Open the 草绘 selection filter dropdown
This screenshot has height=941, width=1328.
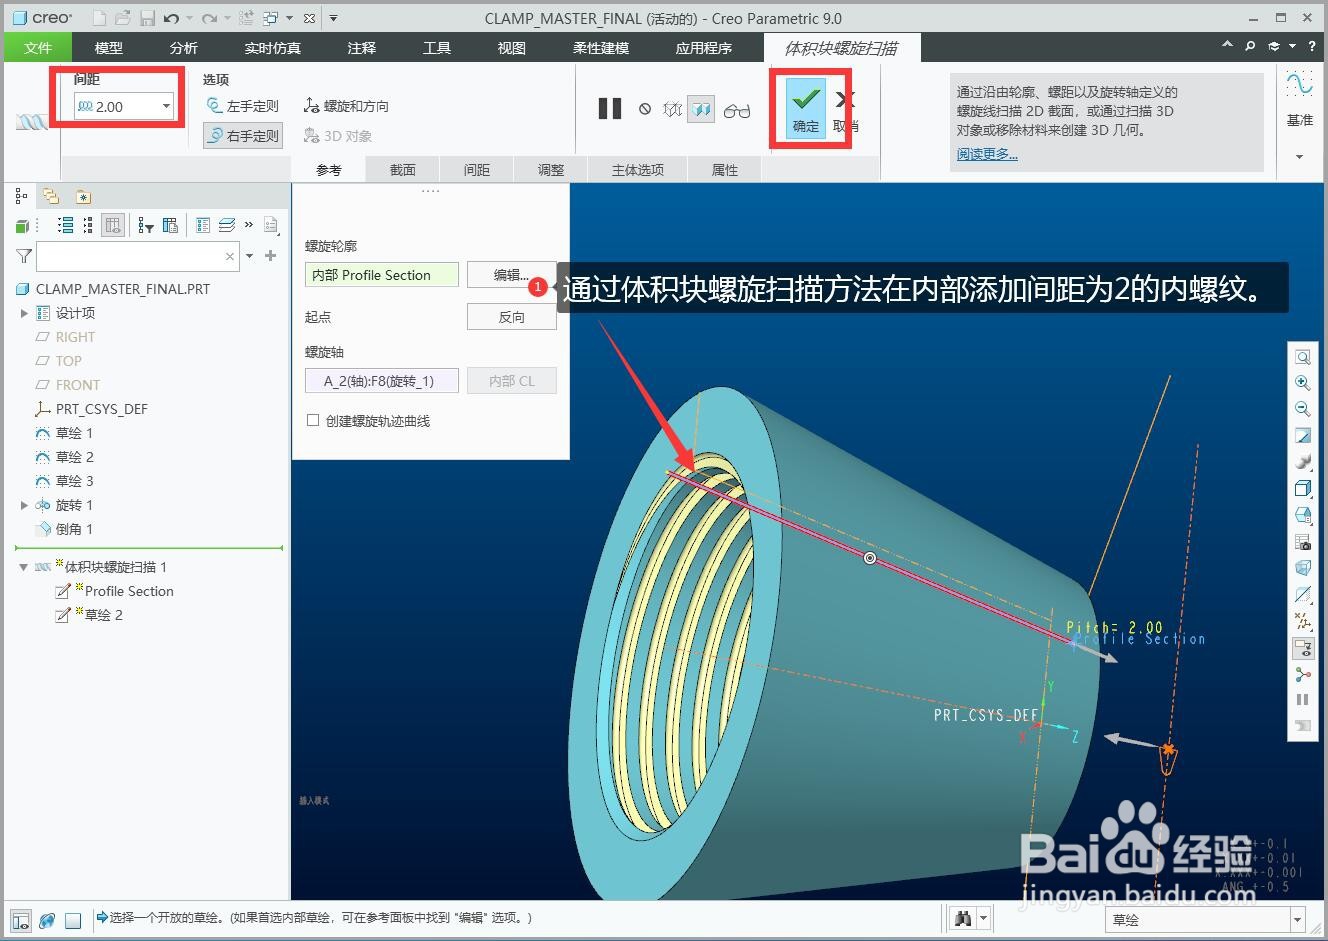click(1297, 920)
